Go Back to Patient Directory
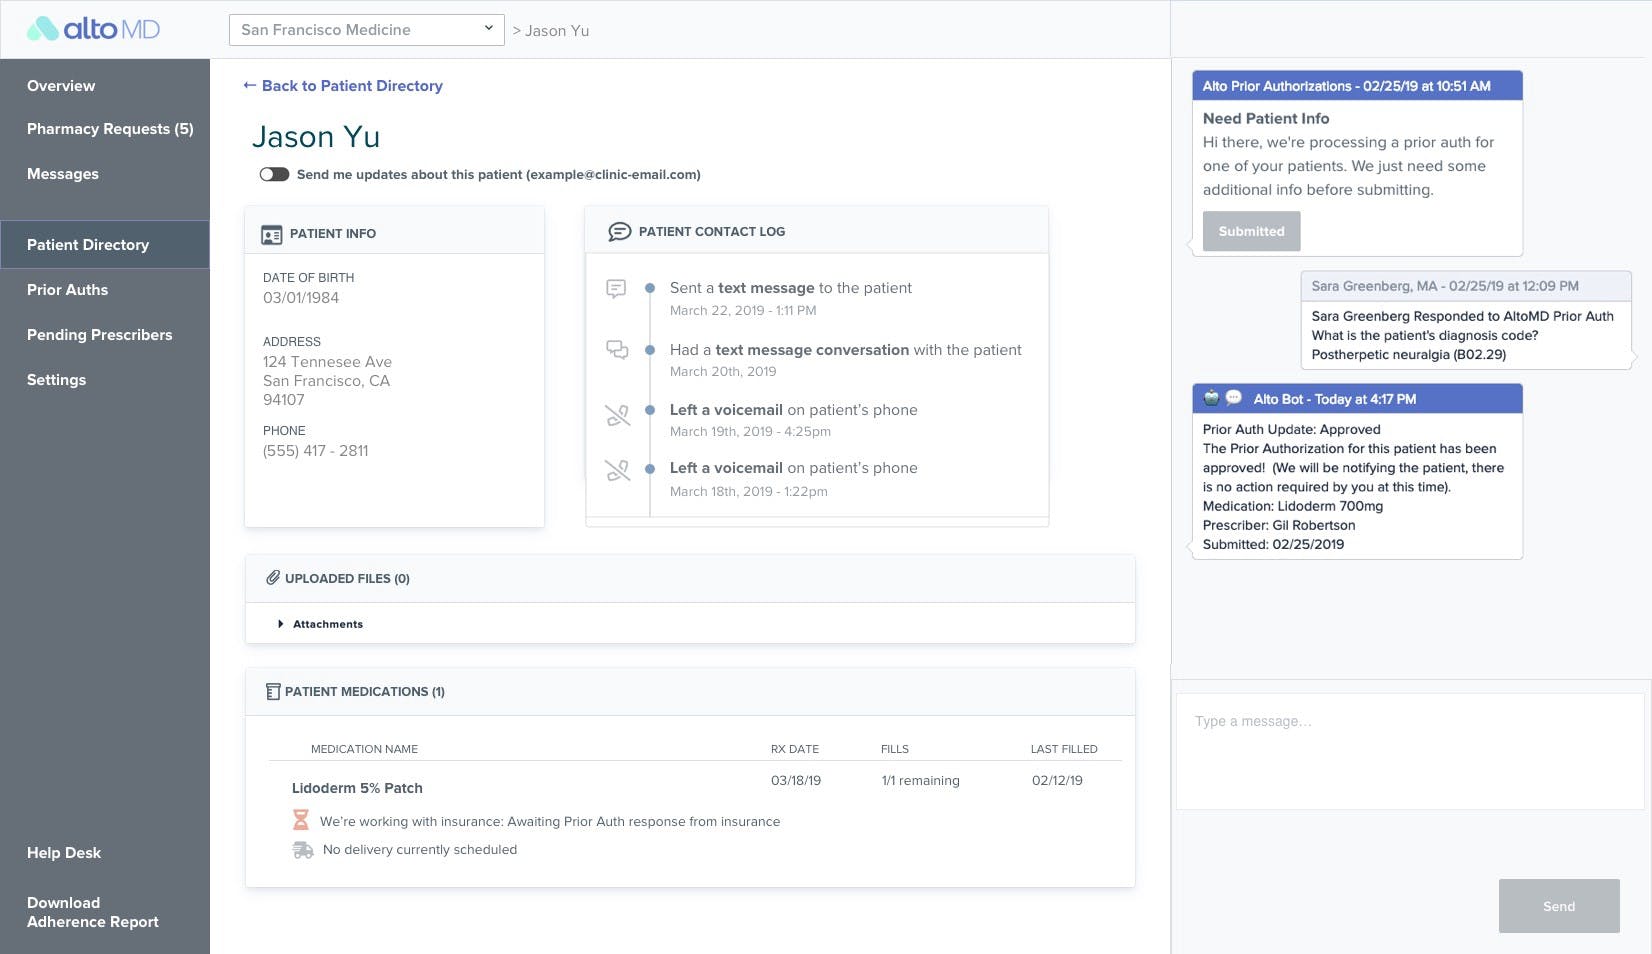The height and width of the screenshot is (954, 1652). [x=343, y=86]
